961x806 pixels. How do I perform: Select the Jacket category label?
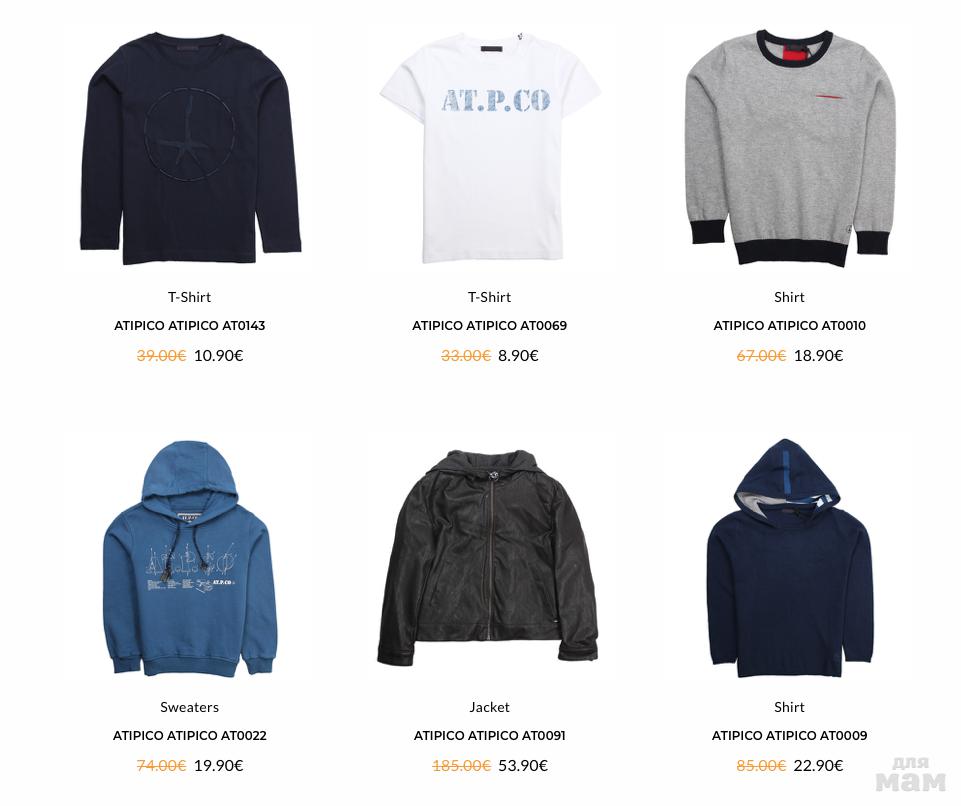tap(489, 707)
